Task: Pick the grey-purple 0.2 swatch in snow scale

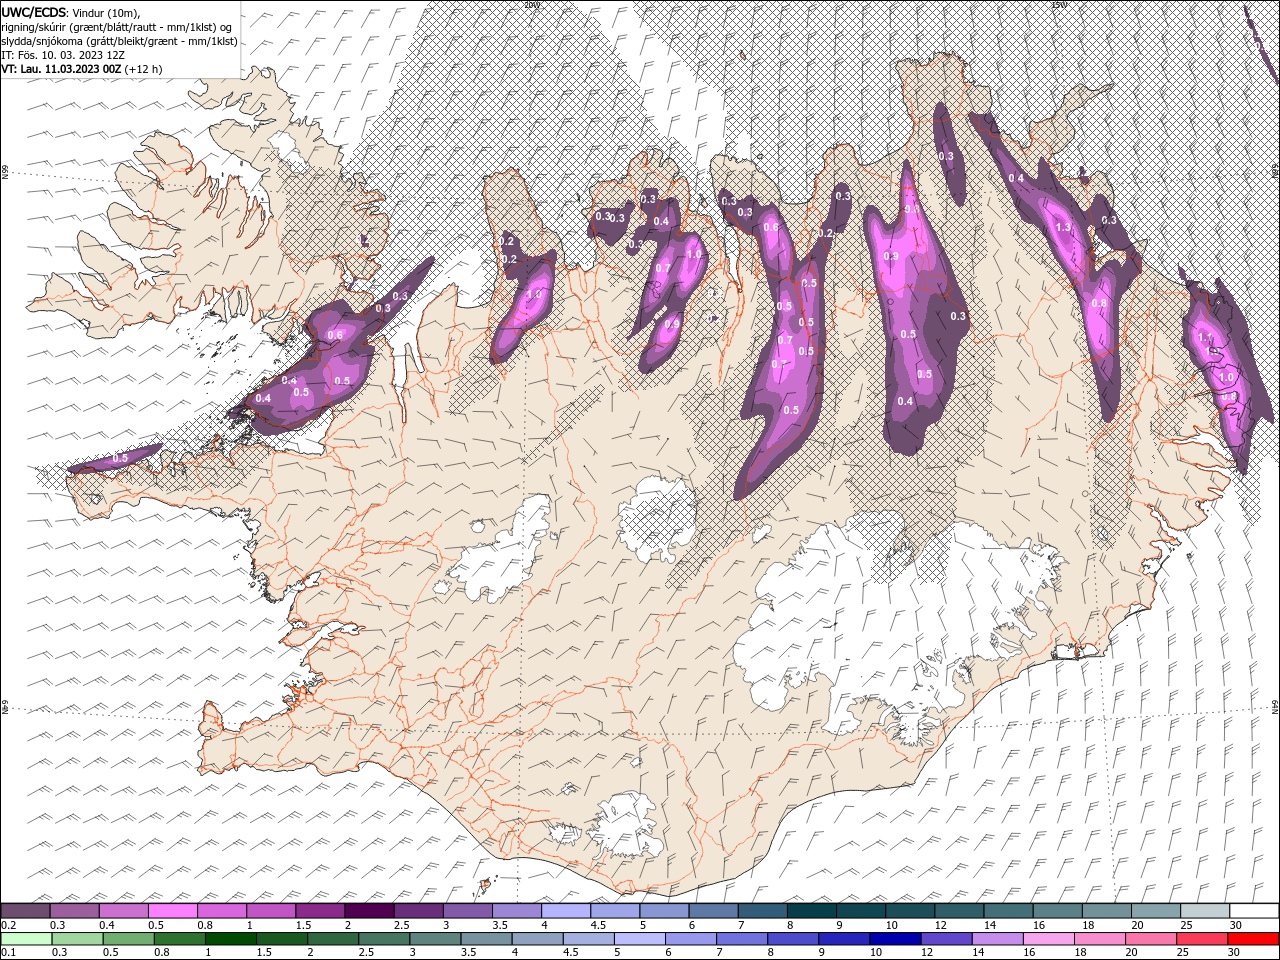Action: coord(25,911)
